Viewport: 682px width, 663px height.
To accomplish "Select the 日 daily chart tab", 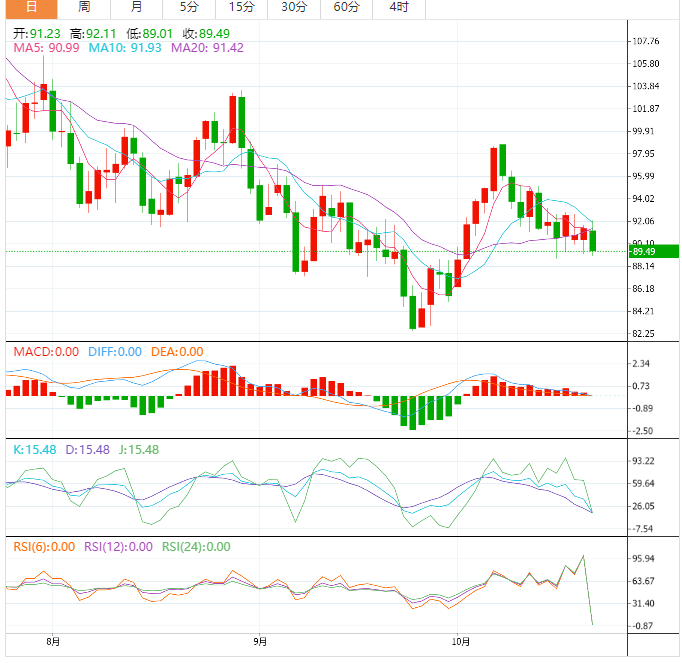I will pos(31,8).
